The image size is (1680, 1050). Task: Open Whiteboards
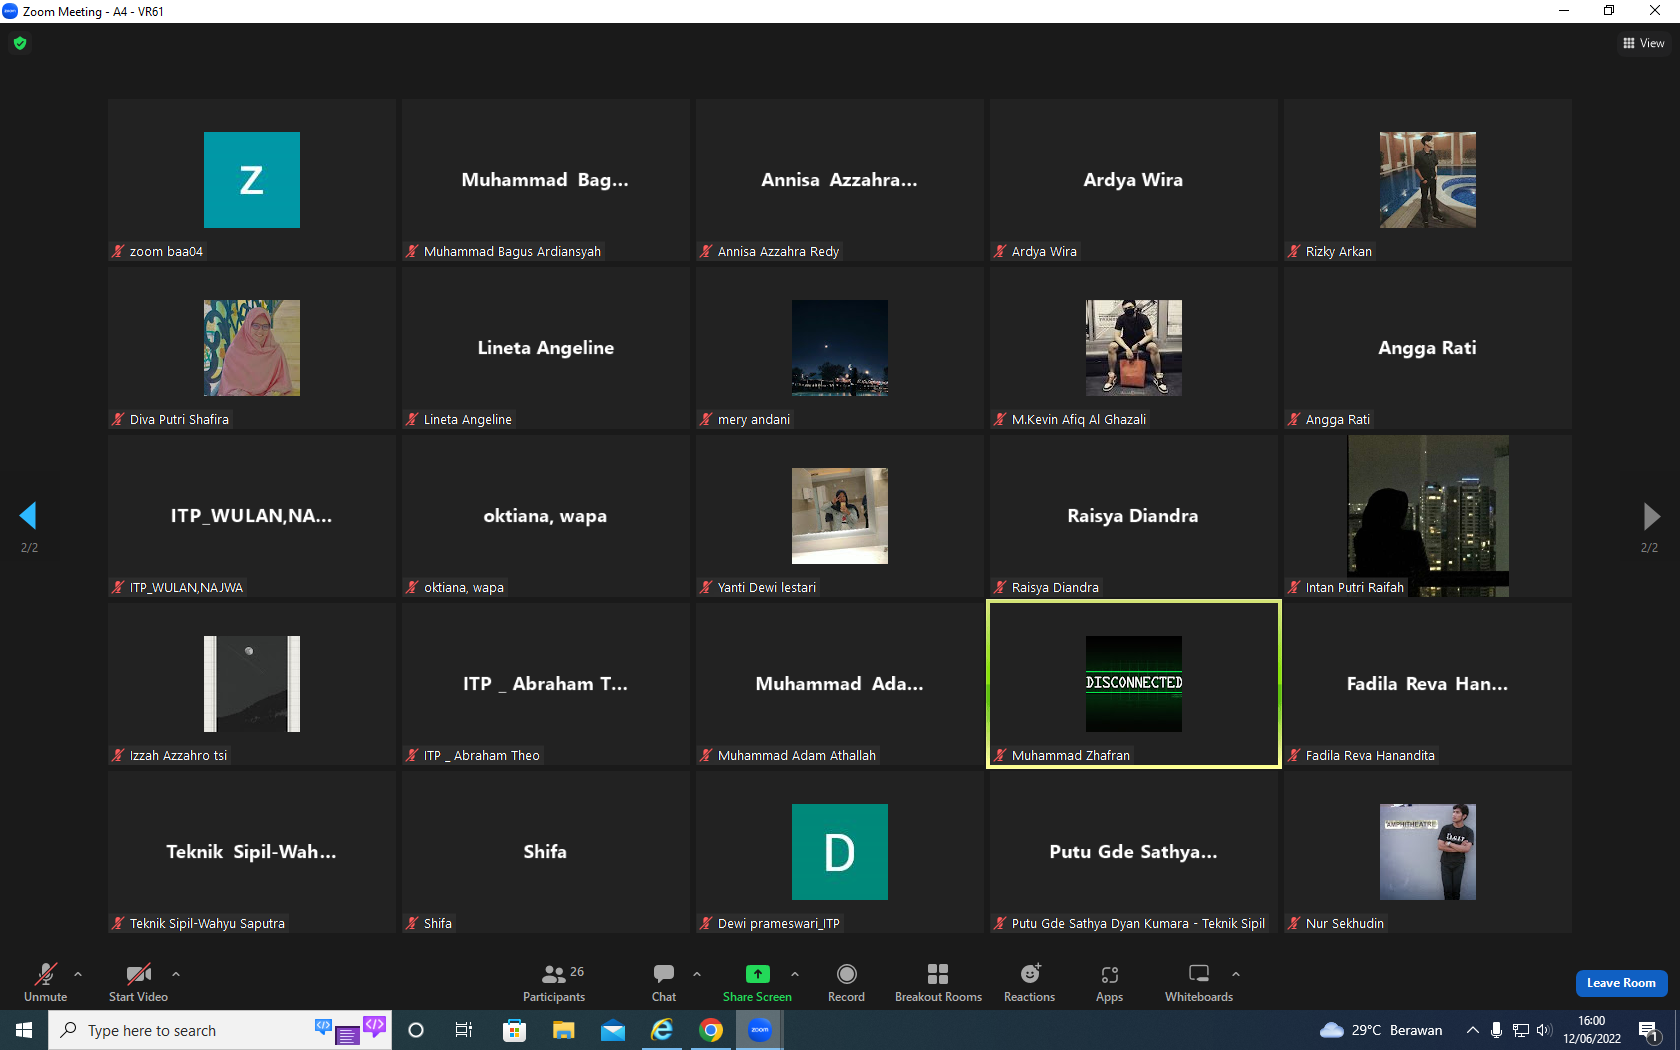tap(1198, 983)
